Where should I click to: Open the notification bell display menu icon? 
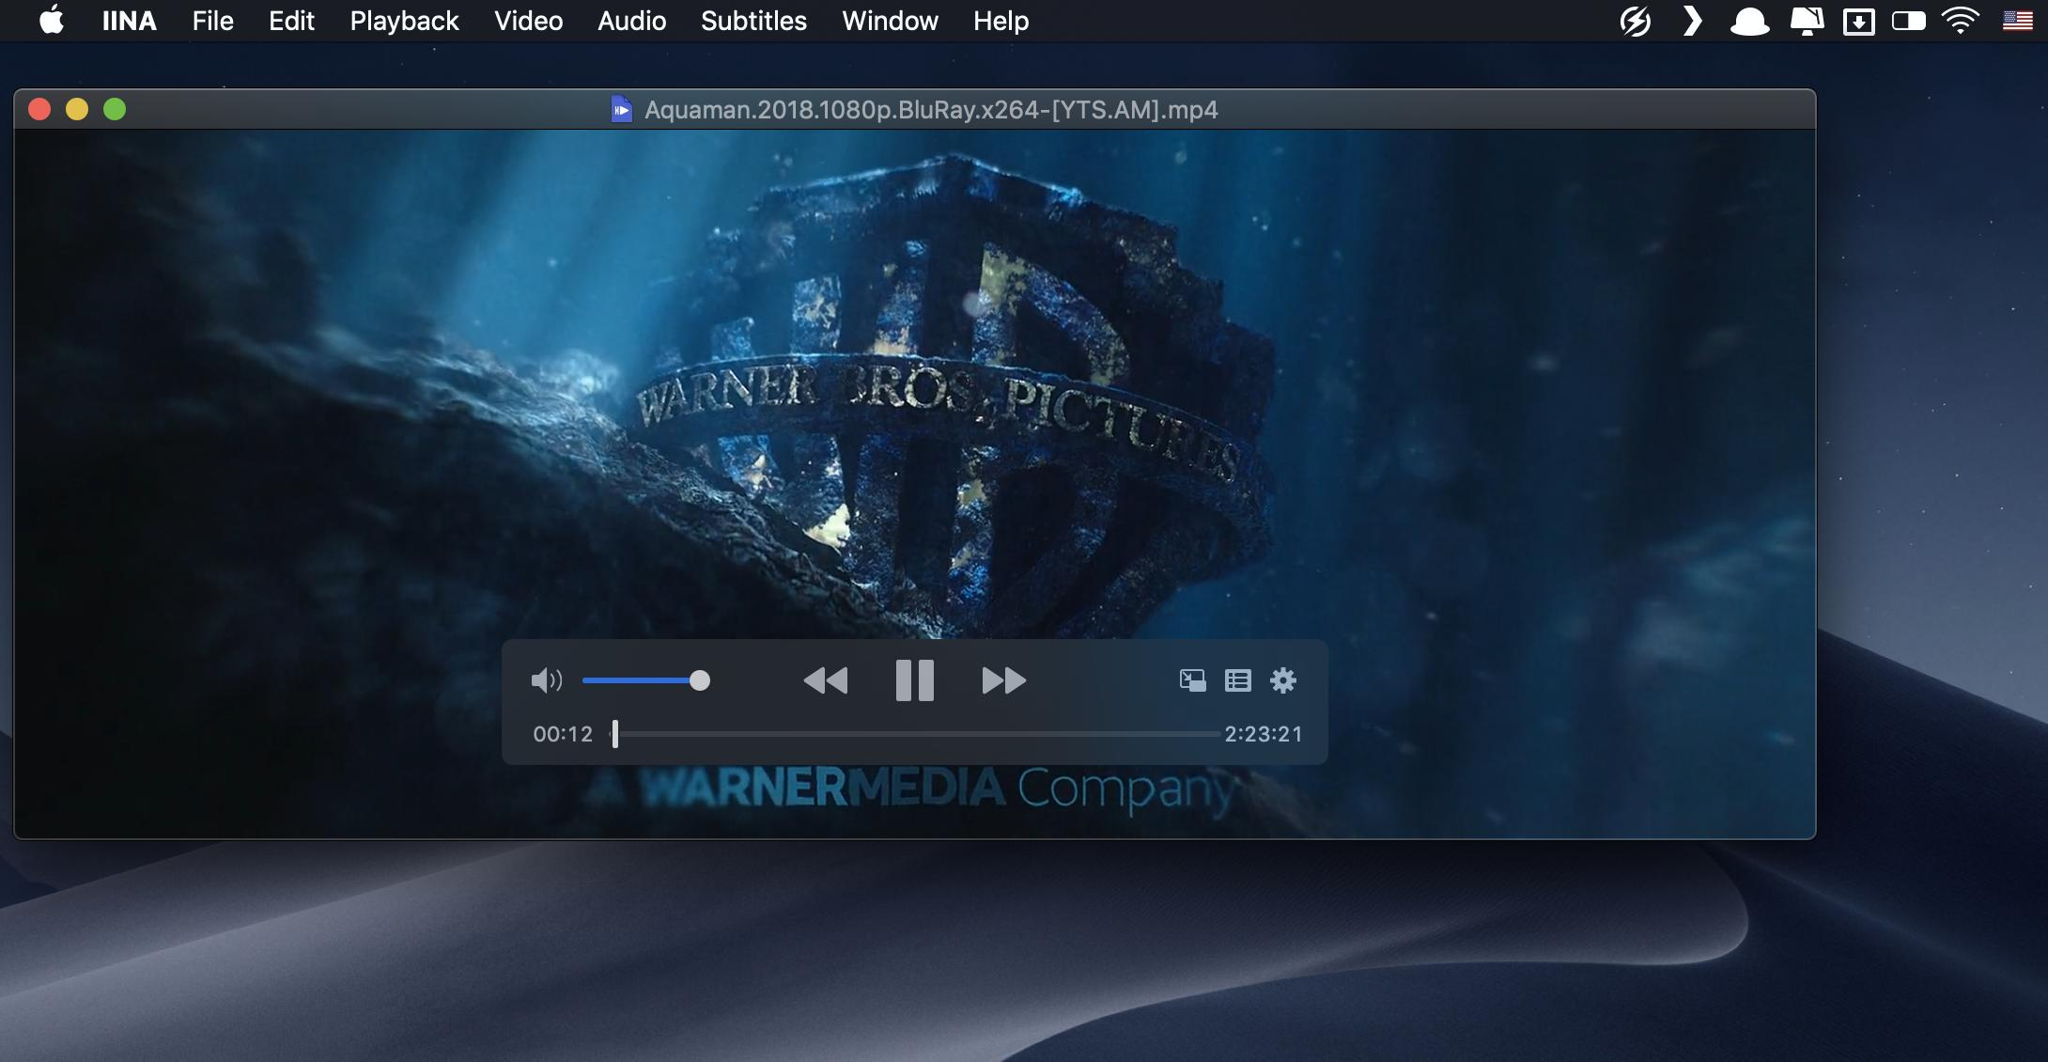point(1807,21)
